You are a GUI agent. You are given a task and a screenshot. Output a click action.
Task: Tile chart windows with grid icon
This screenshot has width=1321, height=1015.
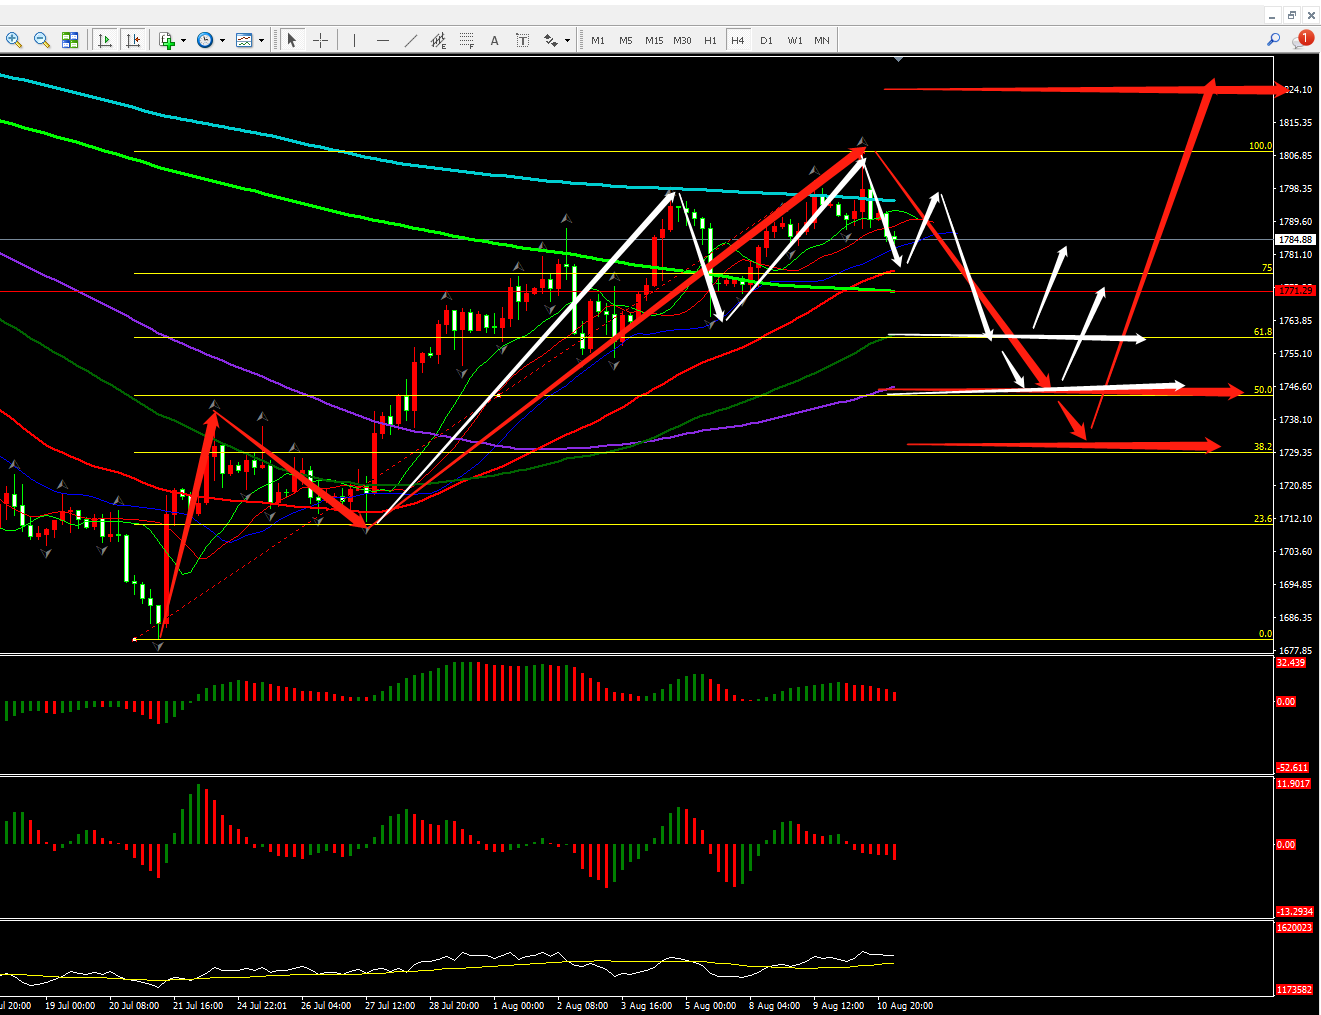[x=70, y=40]
